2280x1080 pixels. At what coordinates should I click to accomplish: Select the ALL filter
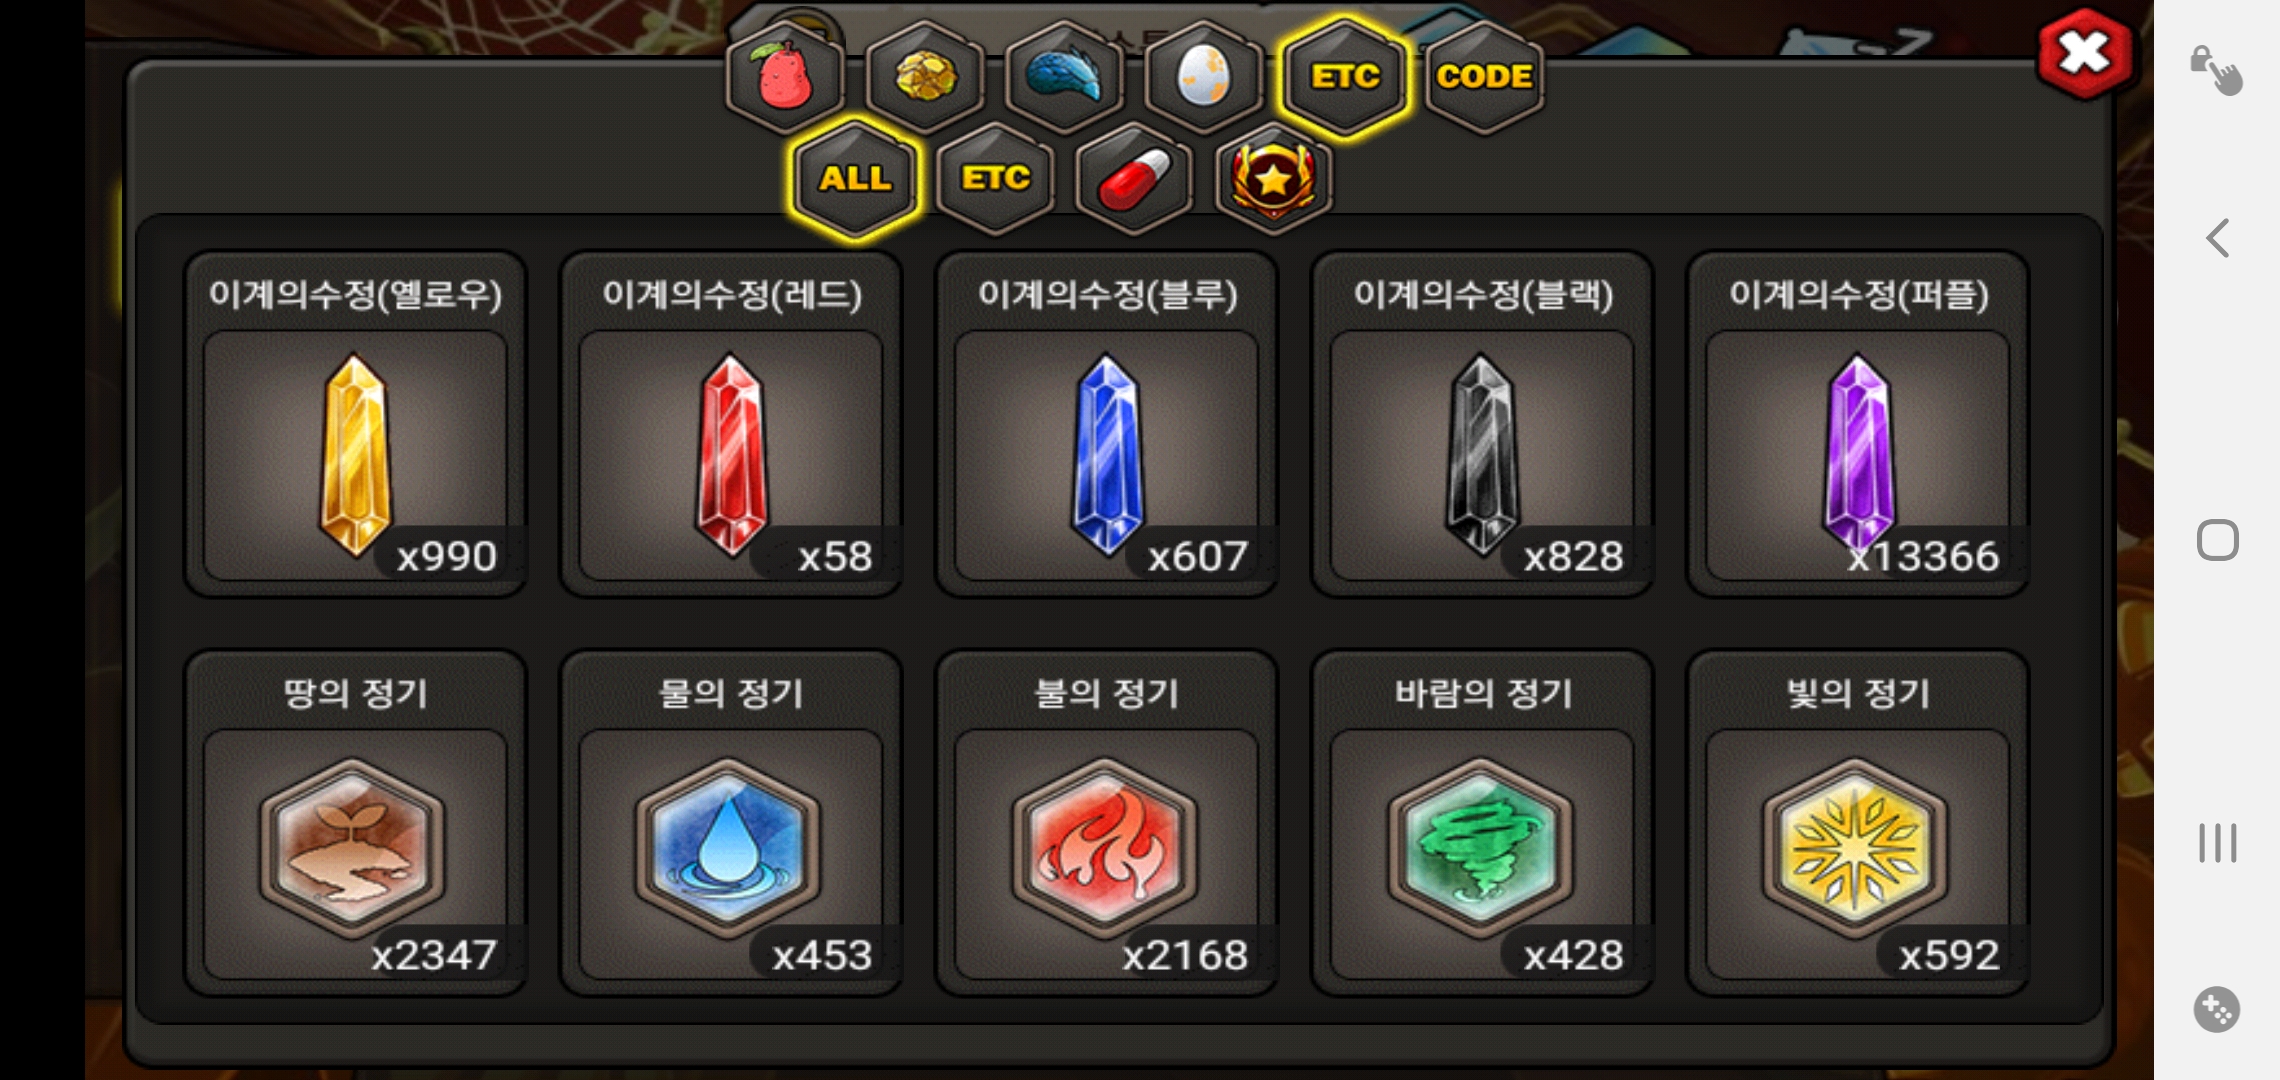(x=855, y=178)
